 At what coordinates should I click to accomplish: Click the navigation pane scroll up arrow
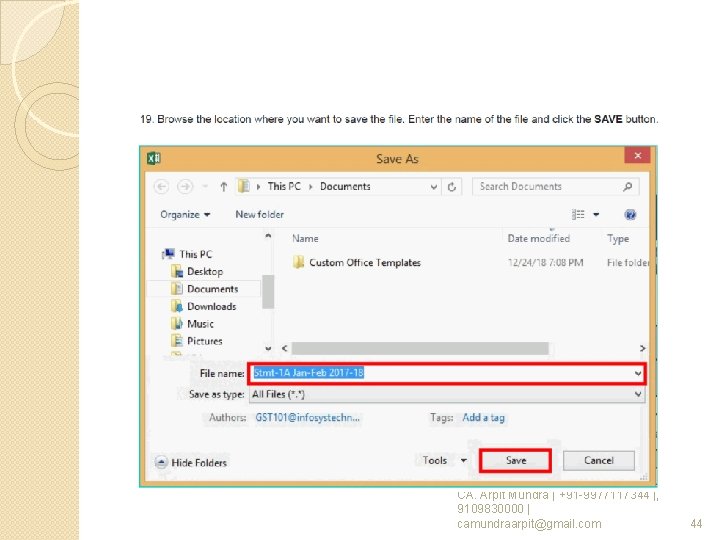[x=268, y=236]
